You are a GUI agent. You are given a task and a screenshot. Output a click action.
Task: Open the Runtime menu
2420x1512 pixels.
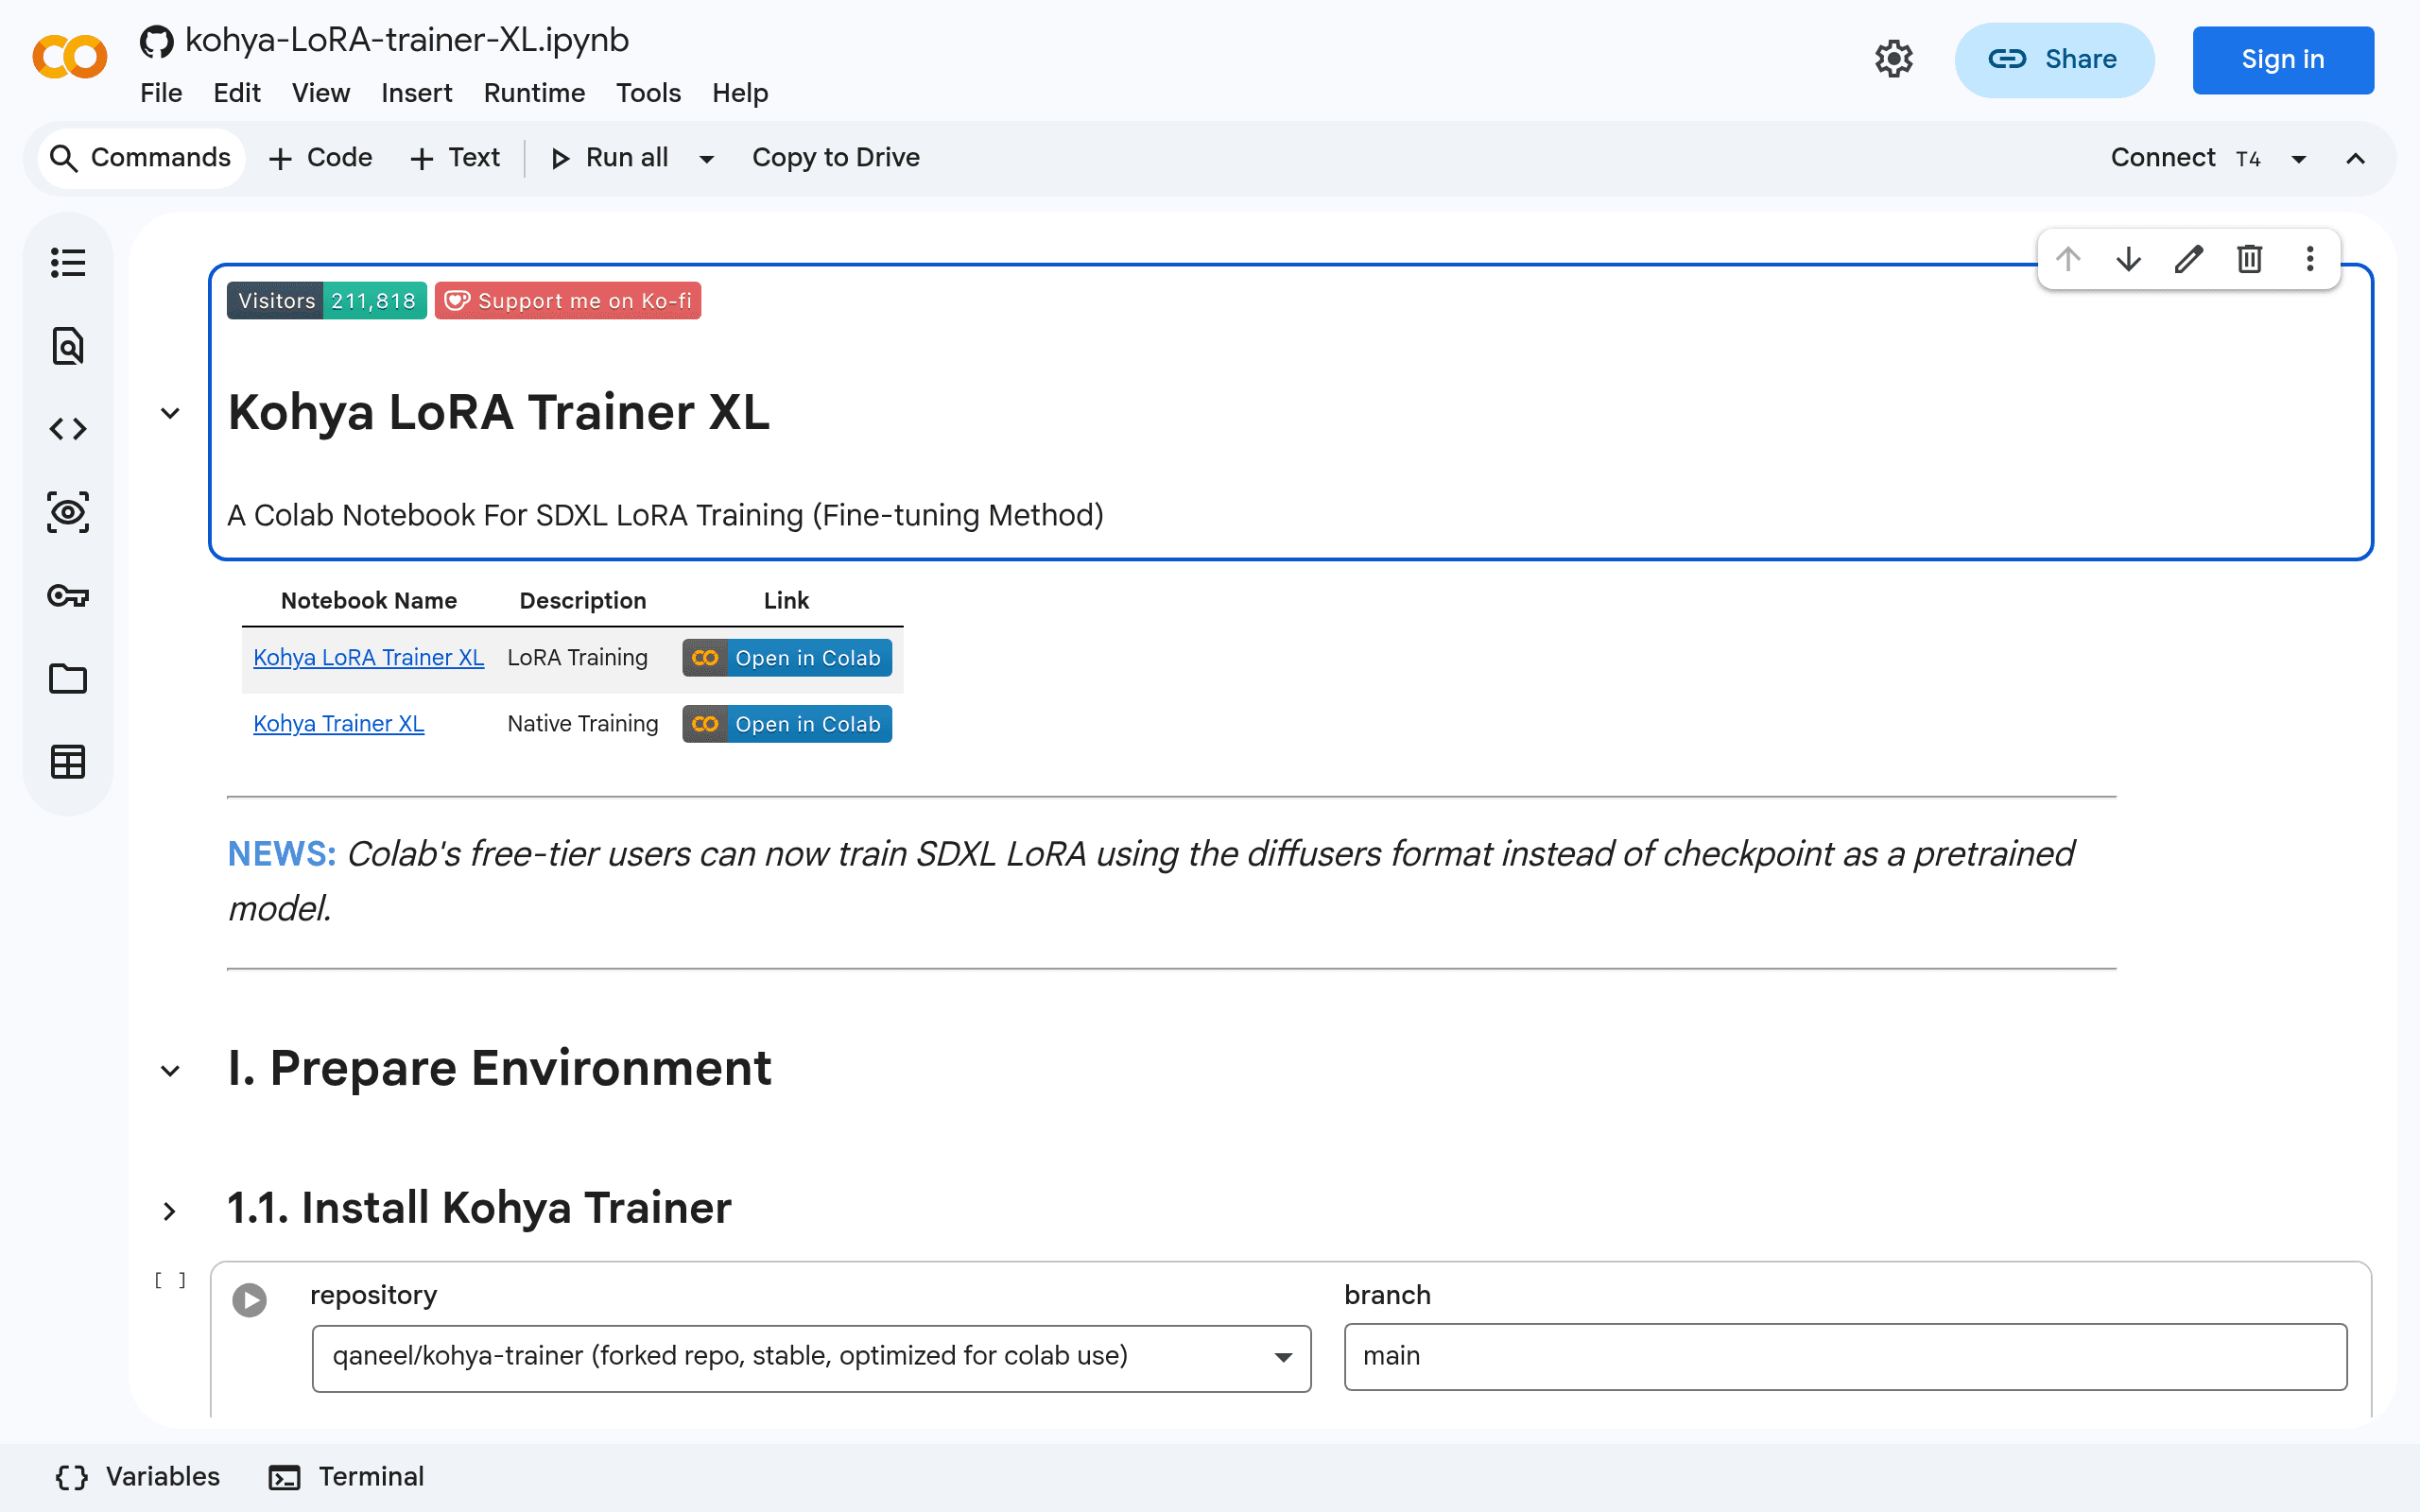(534, 93)
